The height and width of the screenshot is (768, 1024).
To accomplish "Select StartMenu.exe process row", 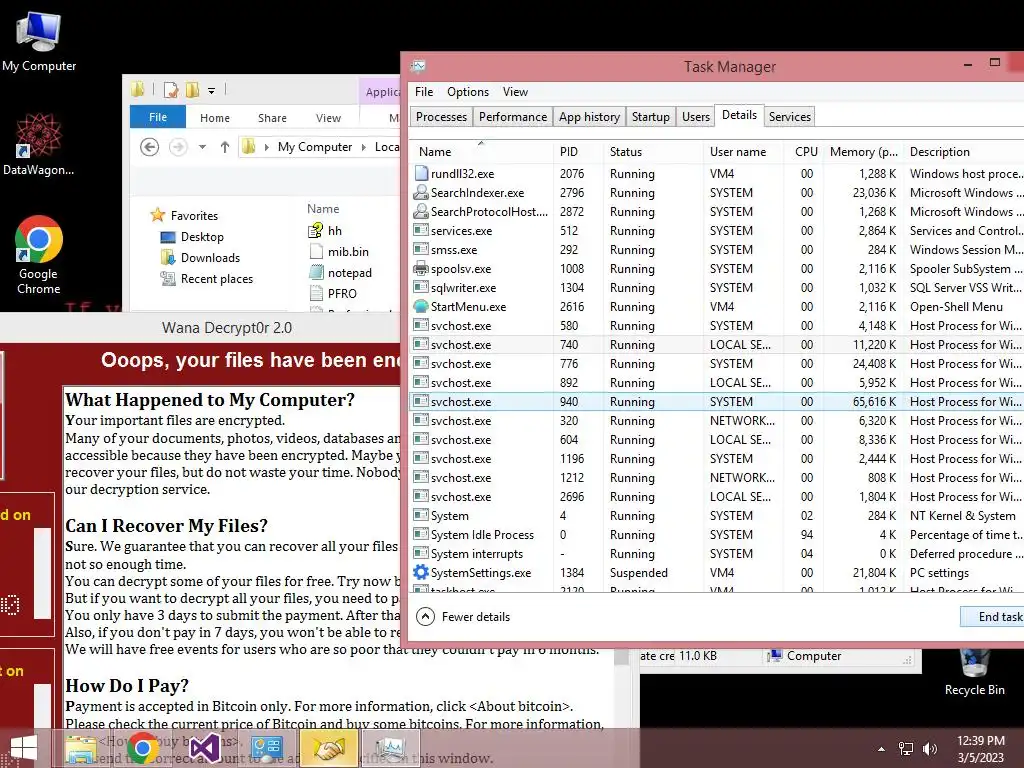I will 717,306.
